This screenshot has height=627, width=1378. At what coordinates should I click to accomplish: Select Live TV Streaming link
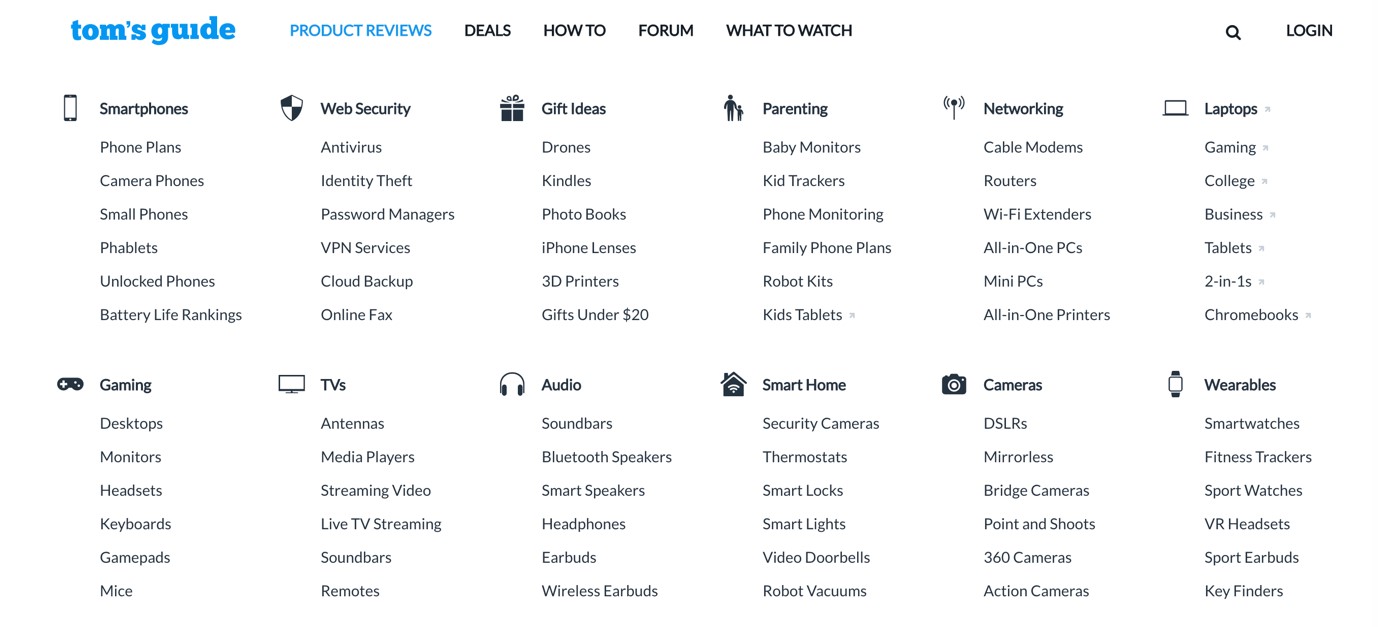[381, 523]
